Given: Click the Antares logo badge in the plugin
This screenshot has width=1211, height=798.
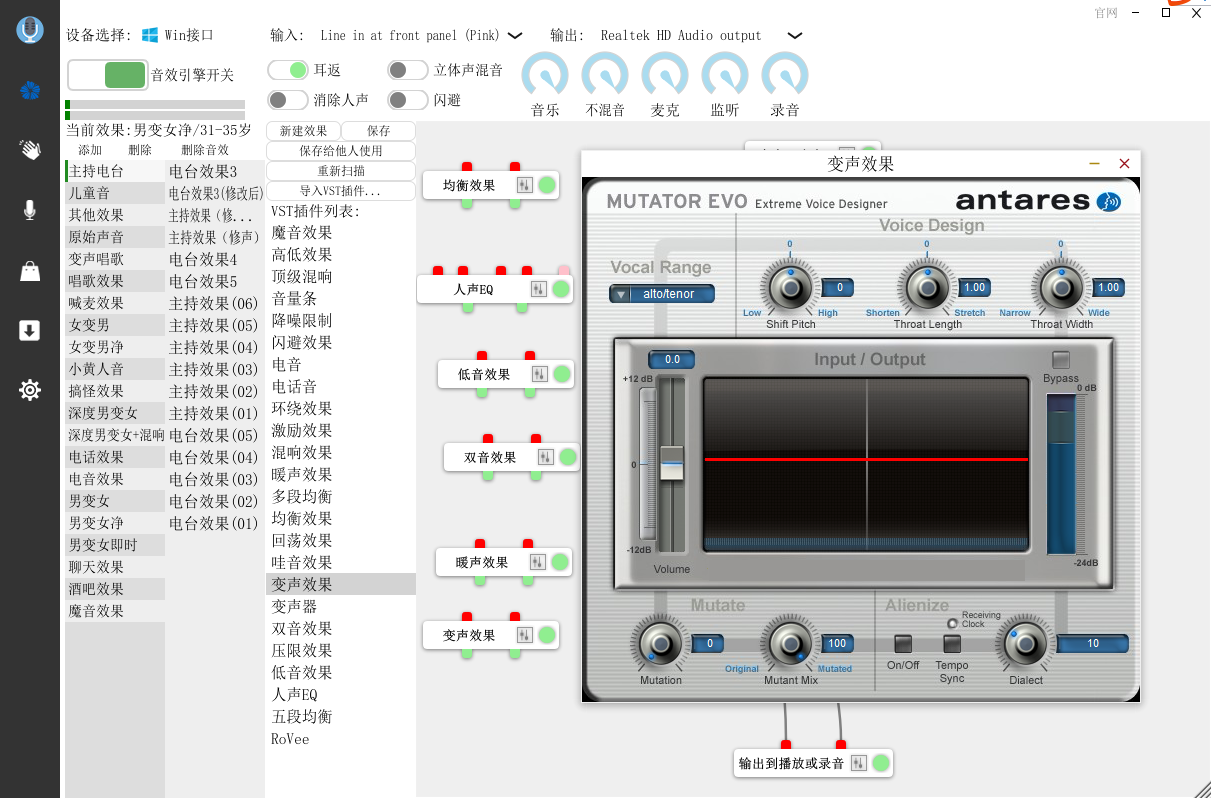Looking at the screenshot, I should (x=1108, y=201).
